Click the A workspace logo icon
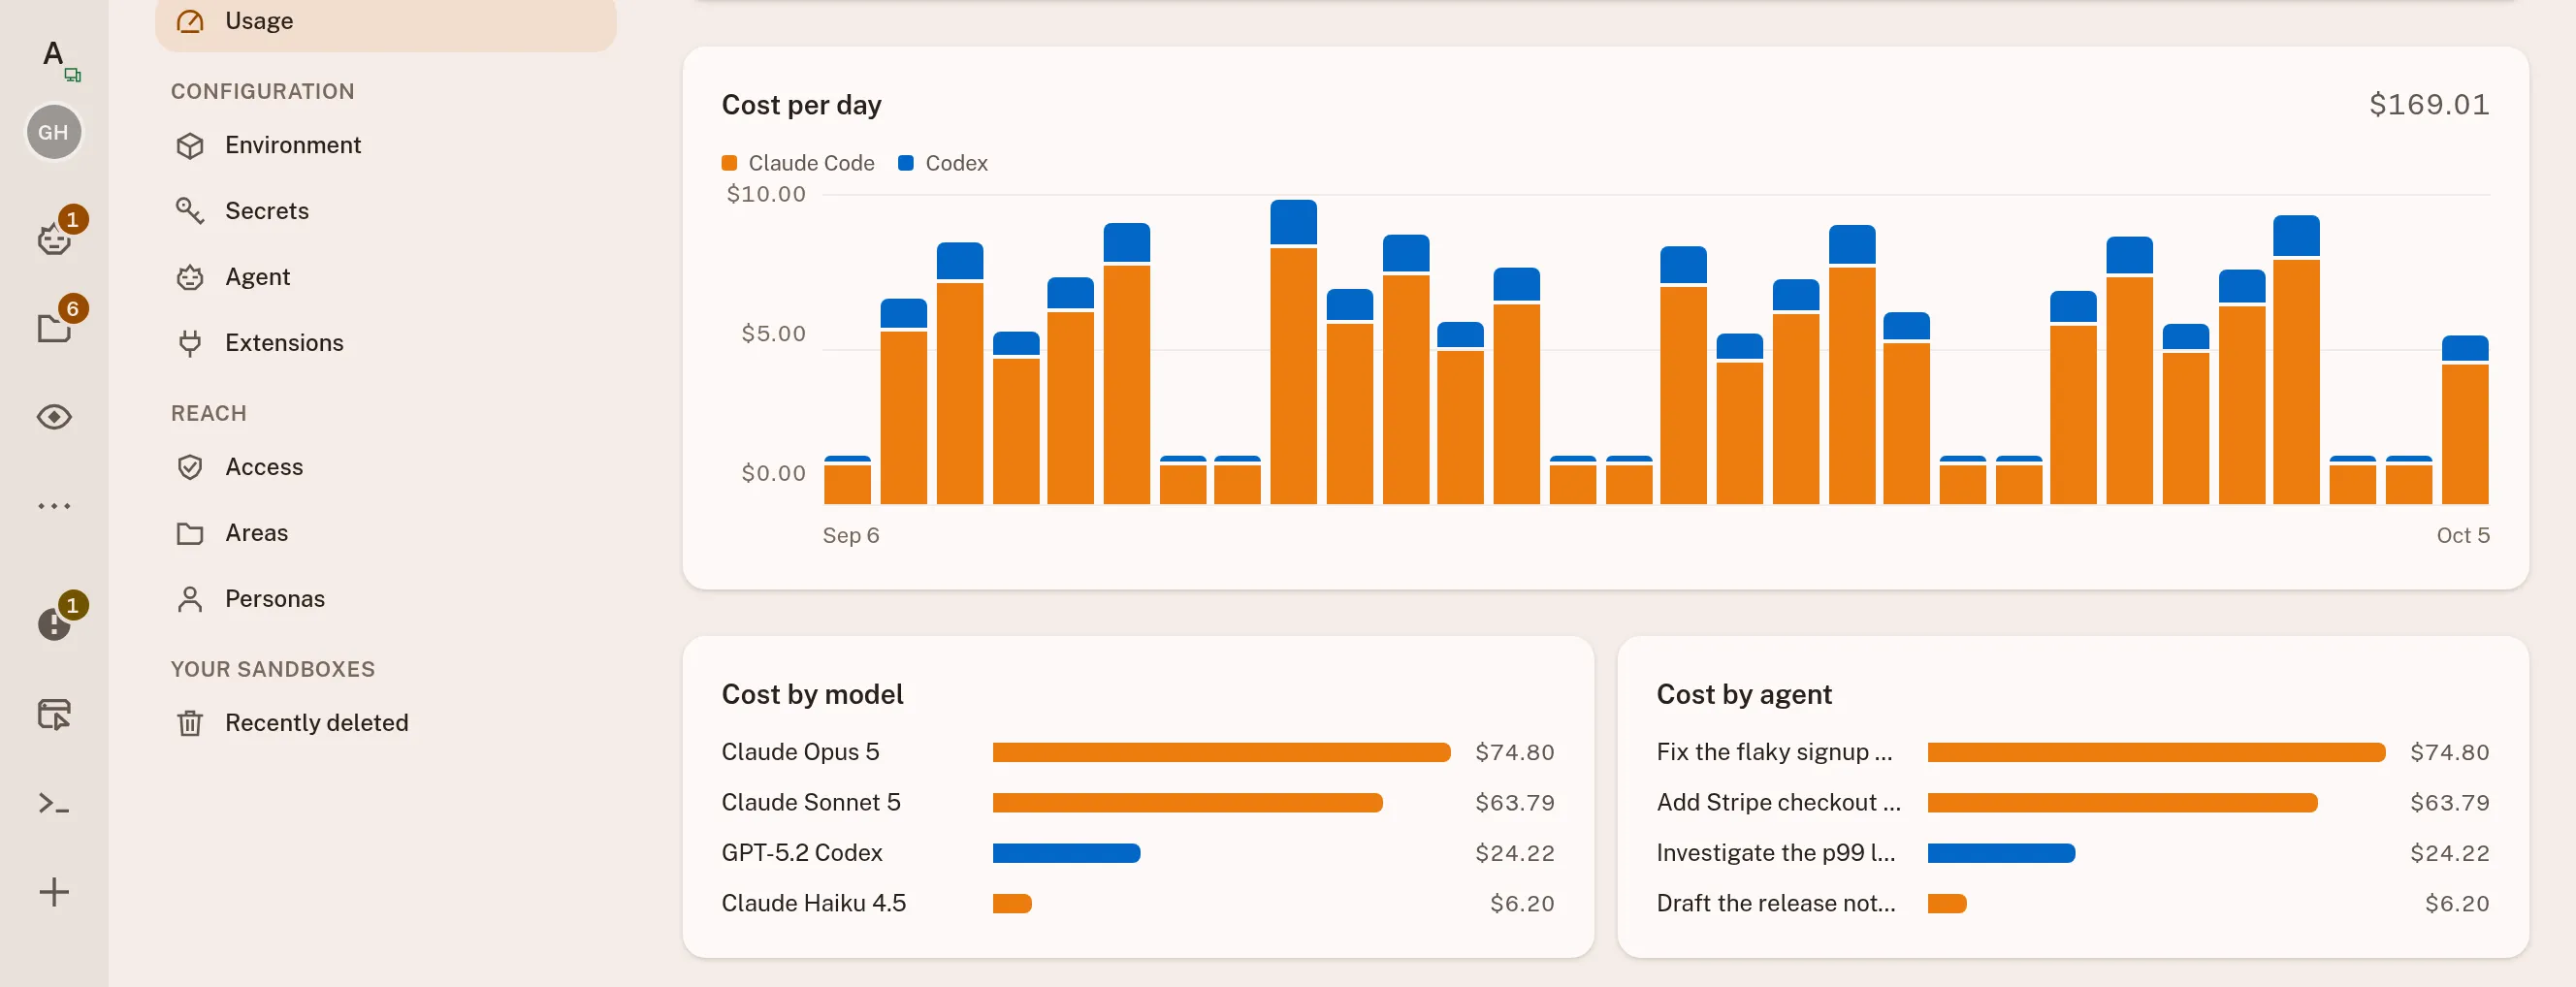 [55, 56]
